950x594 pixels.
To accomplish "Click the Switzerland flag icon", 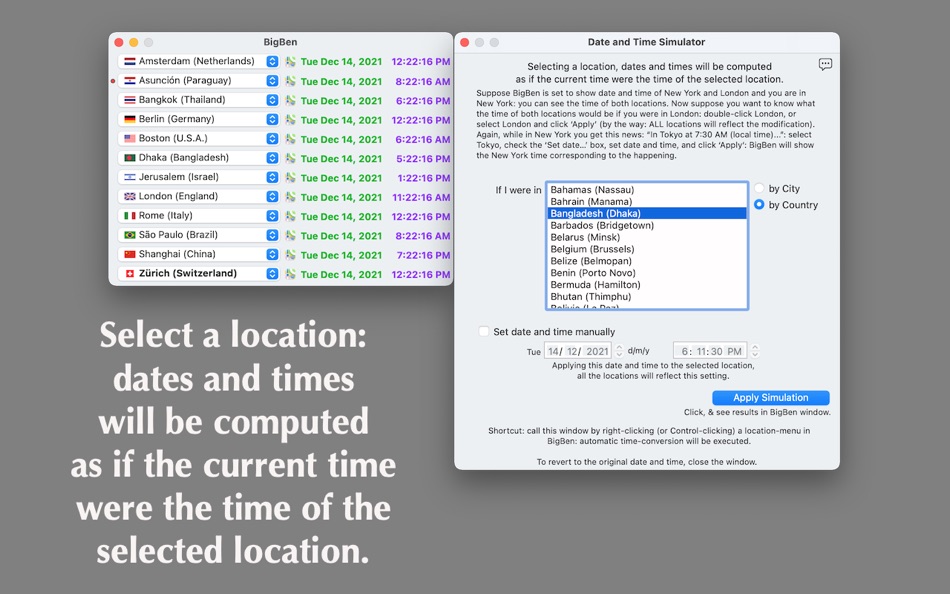I will pos(130,273).
